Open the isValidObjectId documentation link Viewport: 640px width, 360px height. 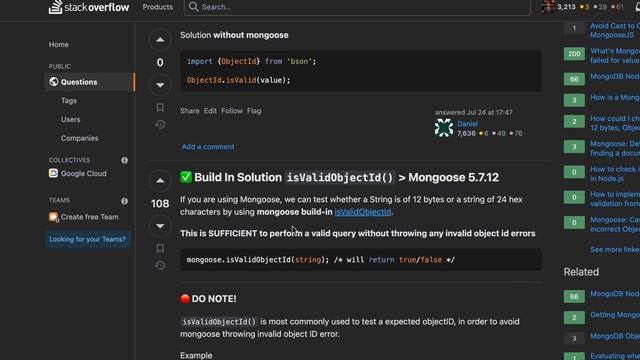point(363,212)
